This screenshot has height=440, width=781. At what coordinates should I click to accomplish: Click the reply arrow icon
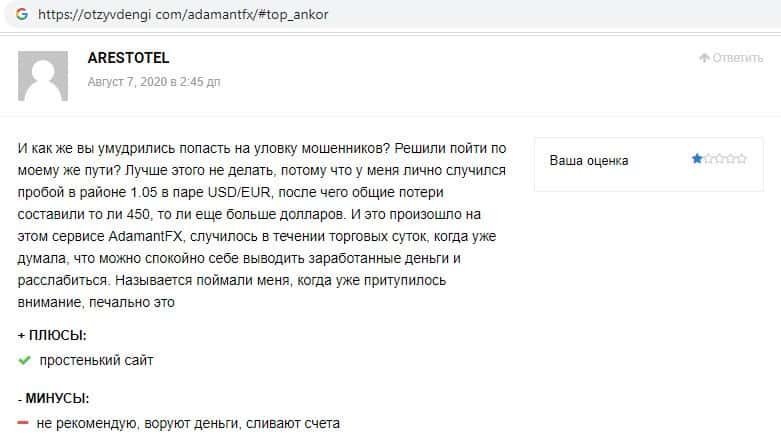pos(704,58)
